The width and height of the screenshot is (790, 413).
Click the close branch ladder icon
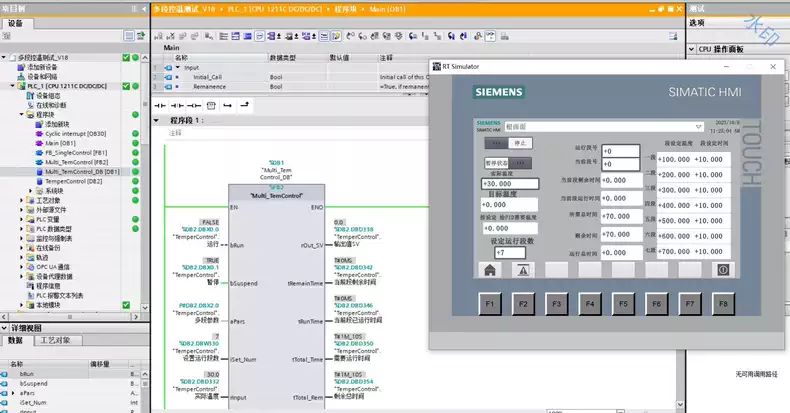click(x=244, y=105)
